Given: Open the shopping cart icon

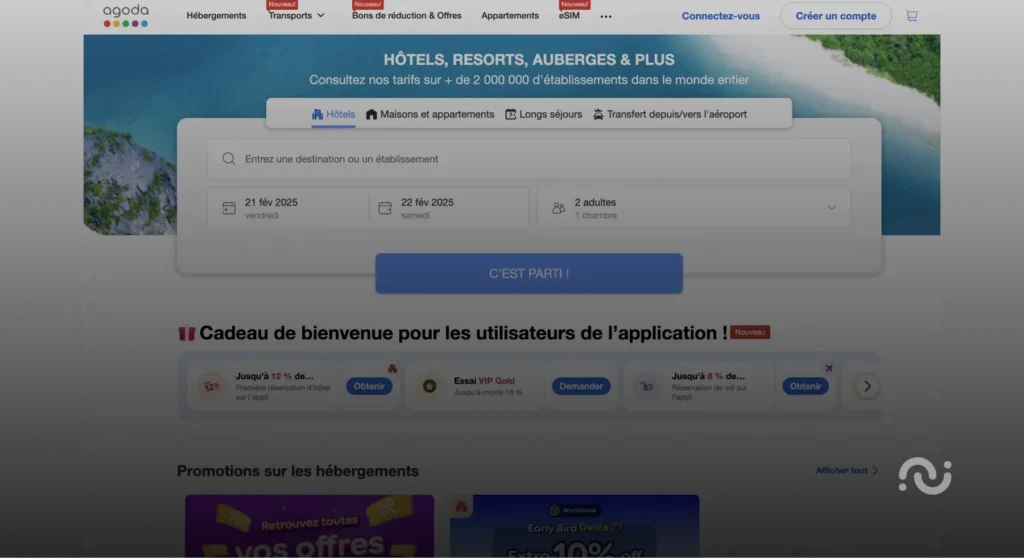Looking at the screenshot, I should pyautogui.click(x=912, y=16).
